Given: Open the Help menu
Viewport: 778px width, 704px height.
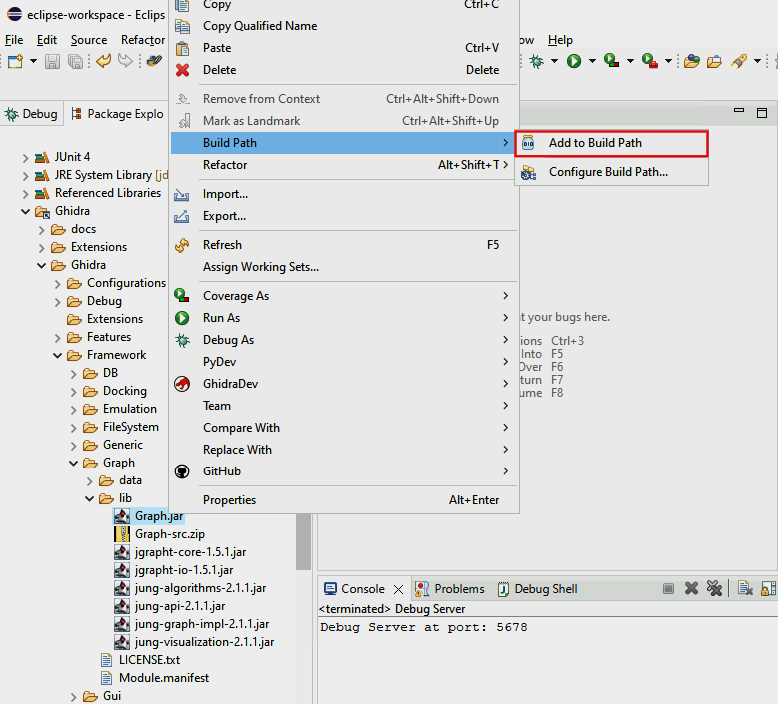Looking at the screenshot, I should click(560, 40).
